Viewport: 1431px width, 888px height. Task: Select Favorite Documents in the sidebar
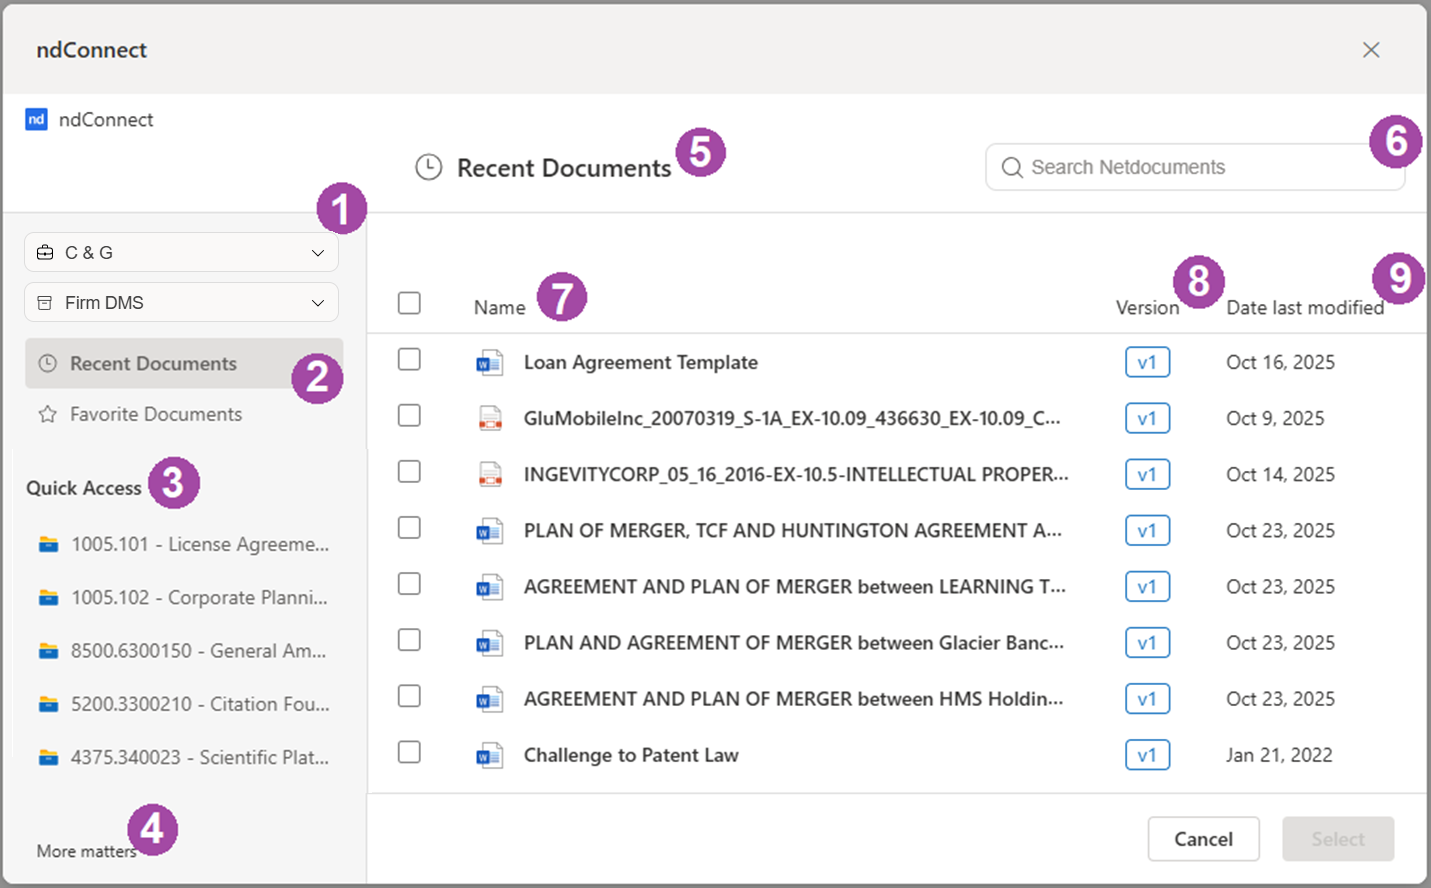[184, 414]
